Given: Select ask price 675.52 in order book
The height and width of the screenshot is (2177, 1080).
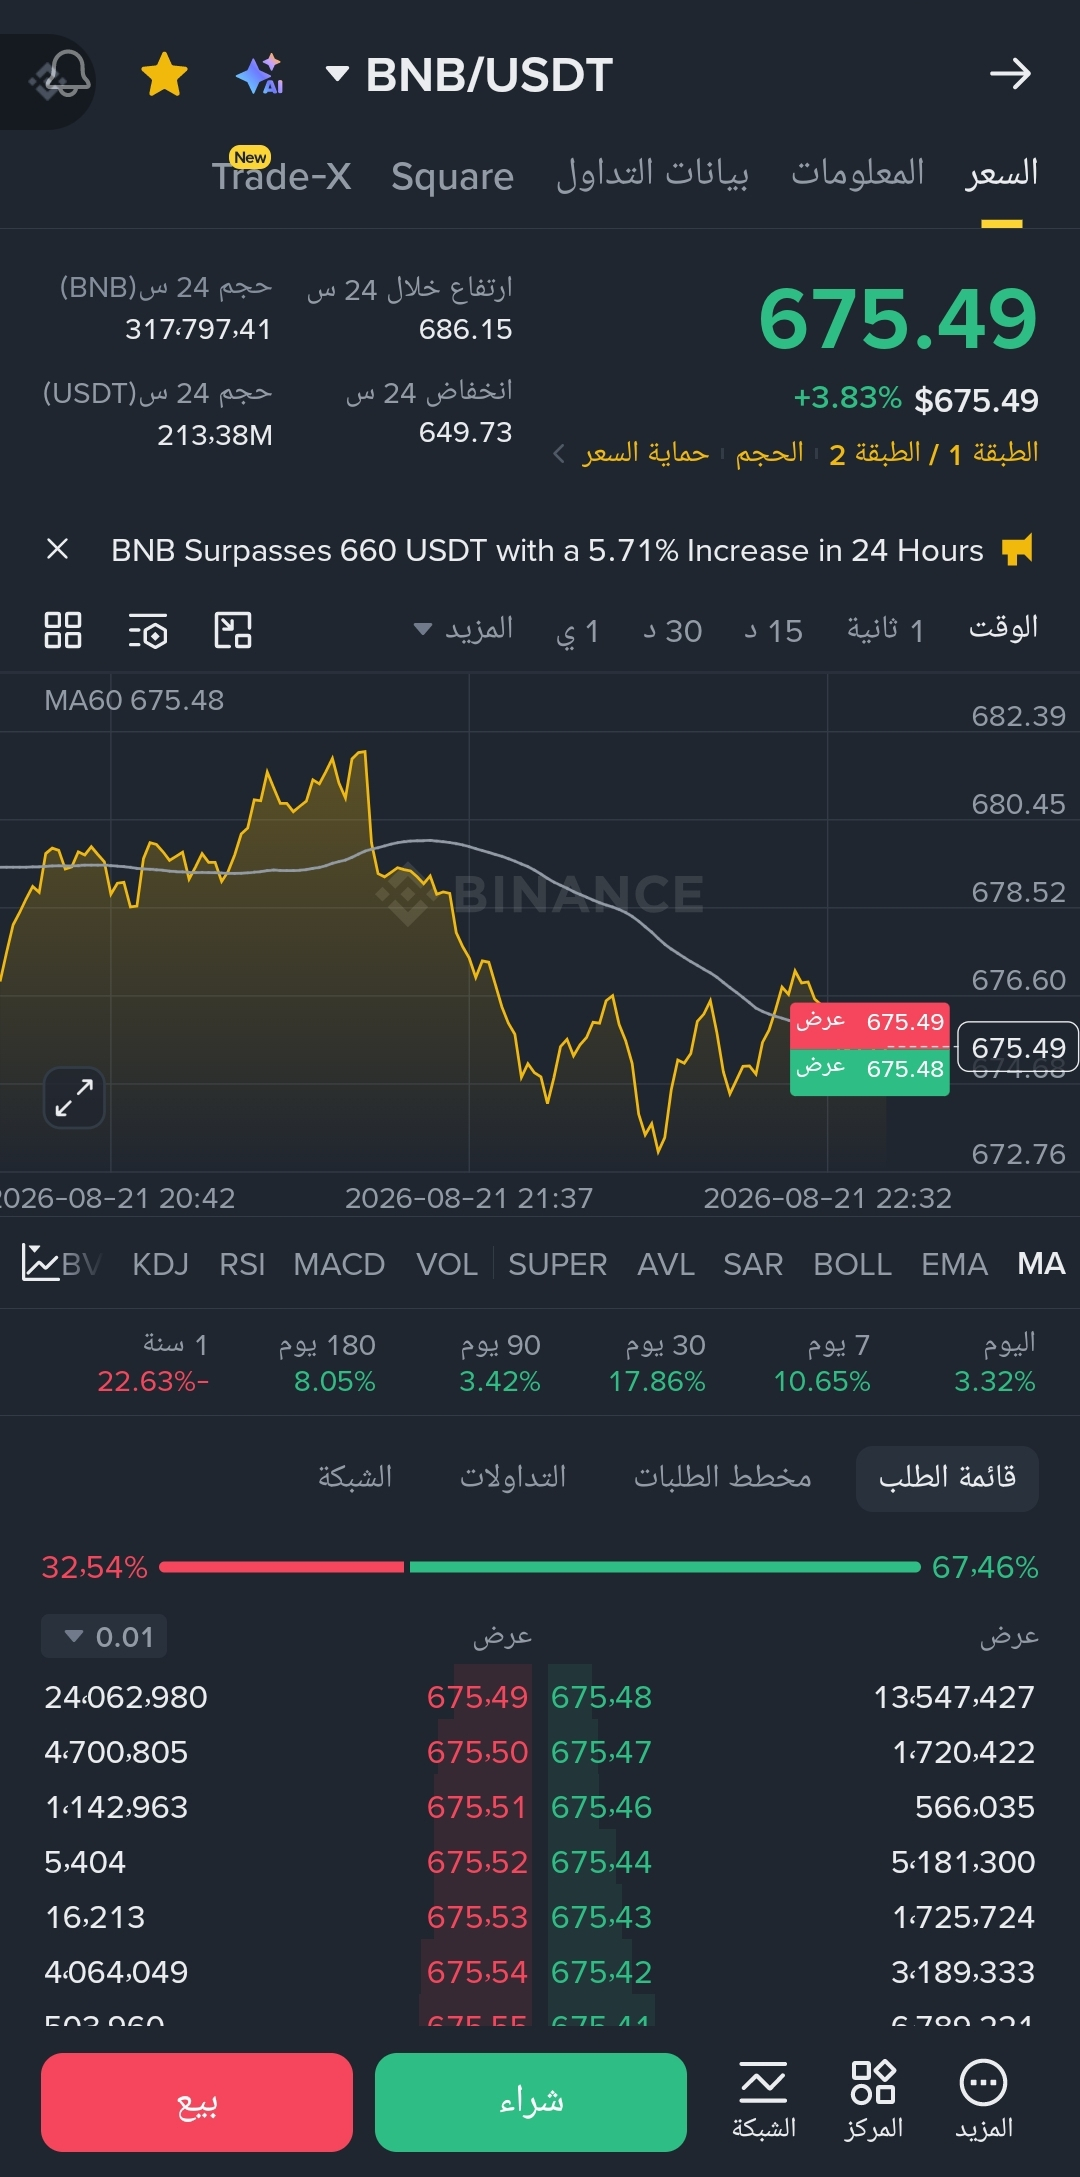Looking at the screenshot, I should [x=477, y=1862].
